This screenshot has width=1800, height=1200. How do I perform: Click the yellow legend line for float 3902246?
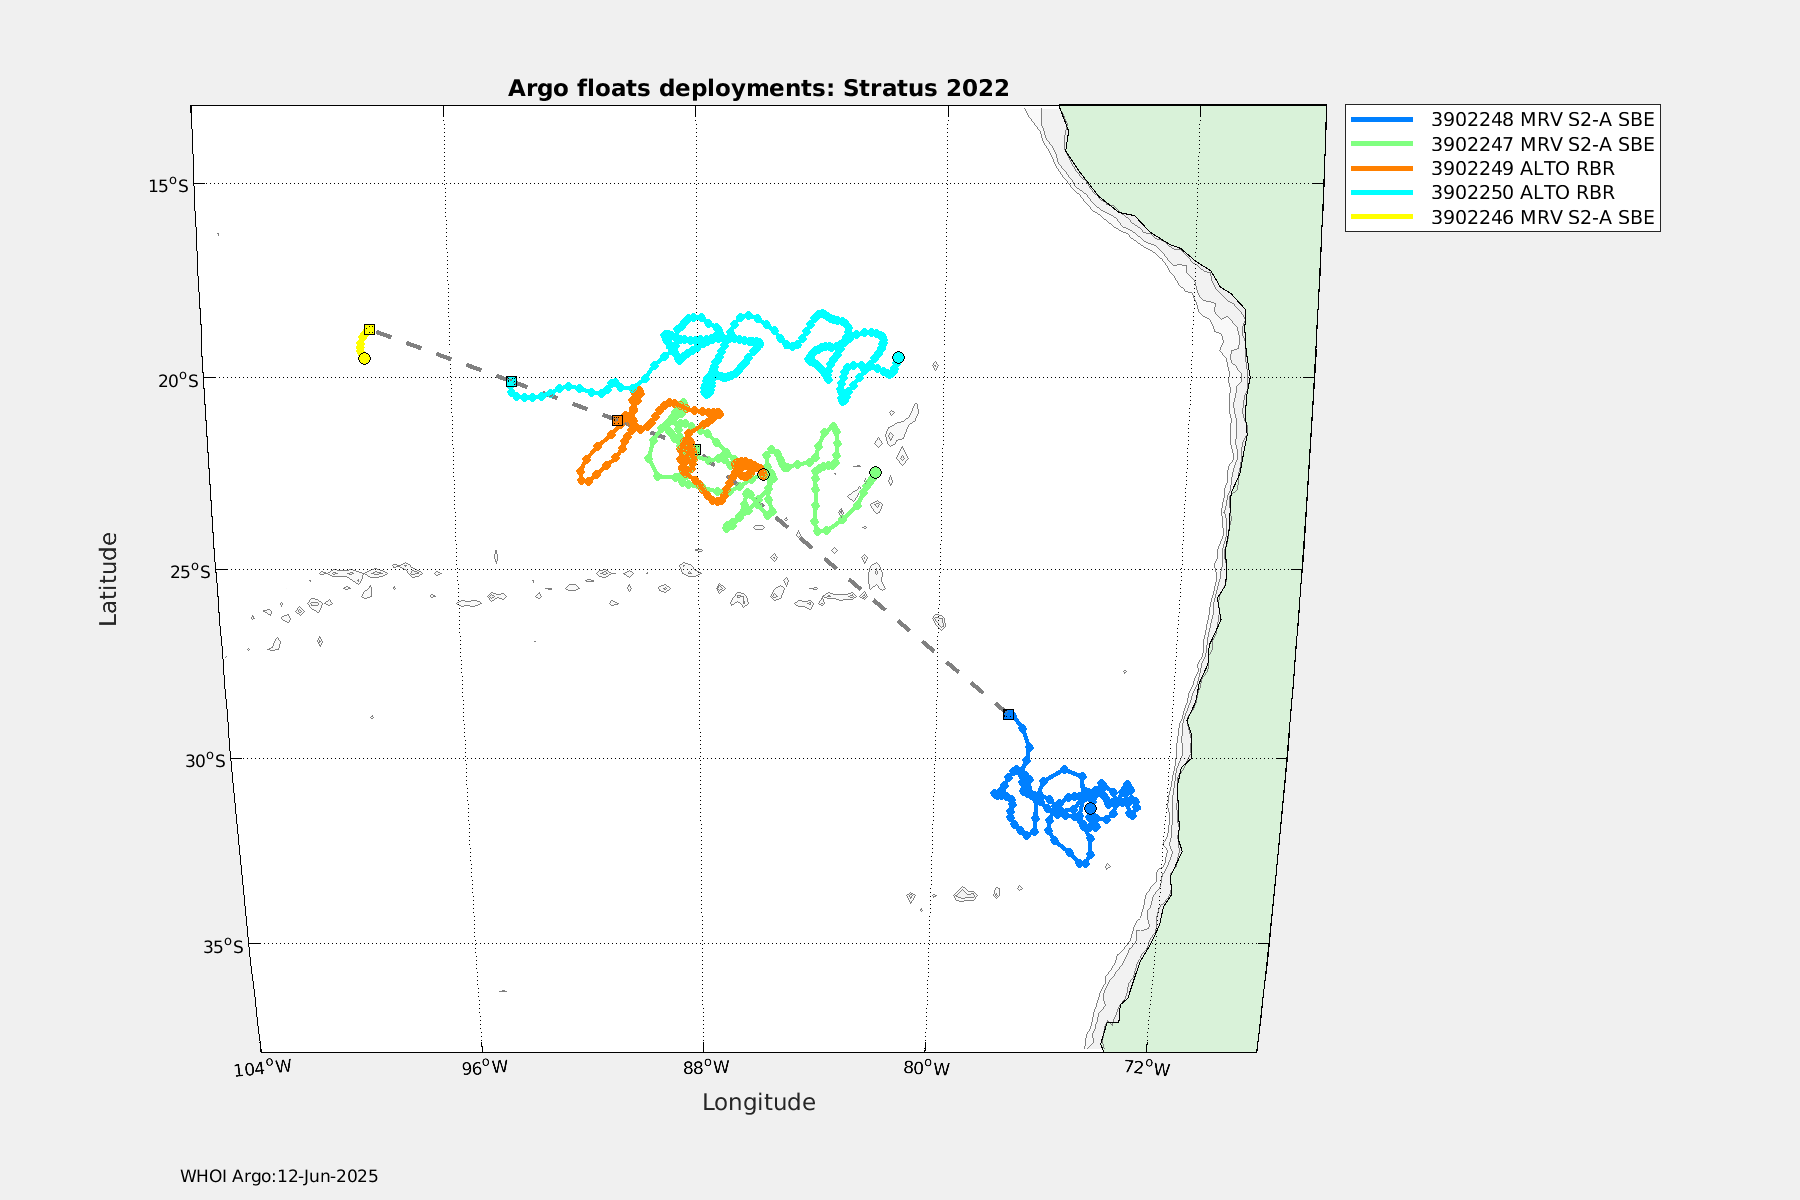click(1382, 217)
